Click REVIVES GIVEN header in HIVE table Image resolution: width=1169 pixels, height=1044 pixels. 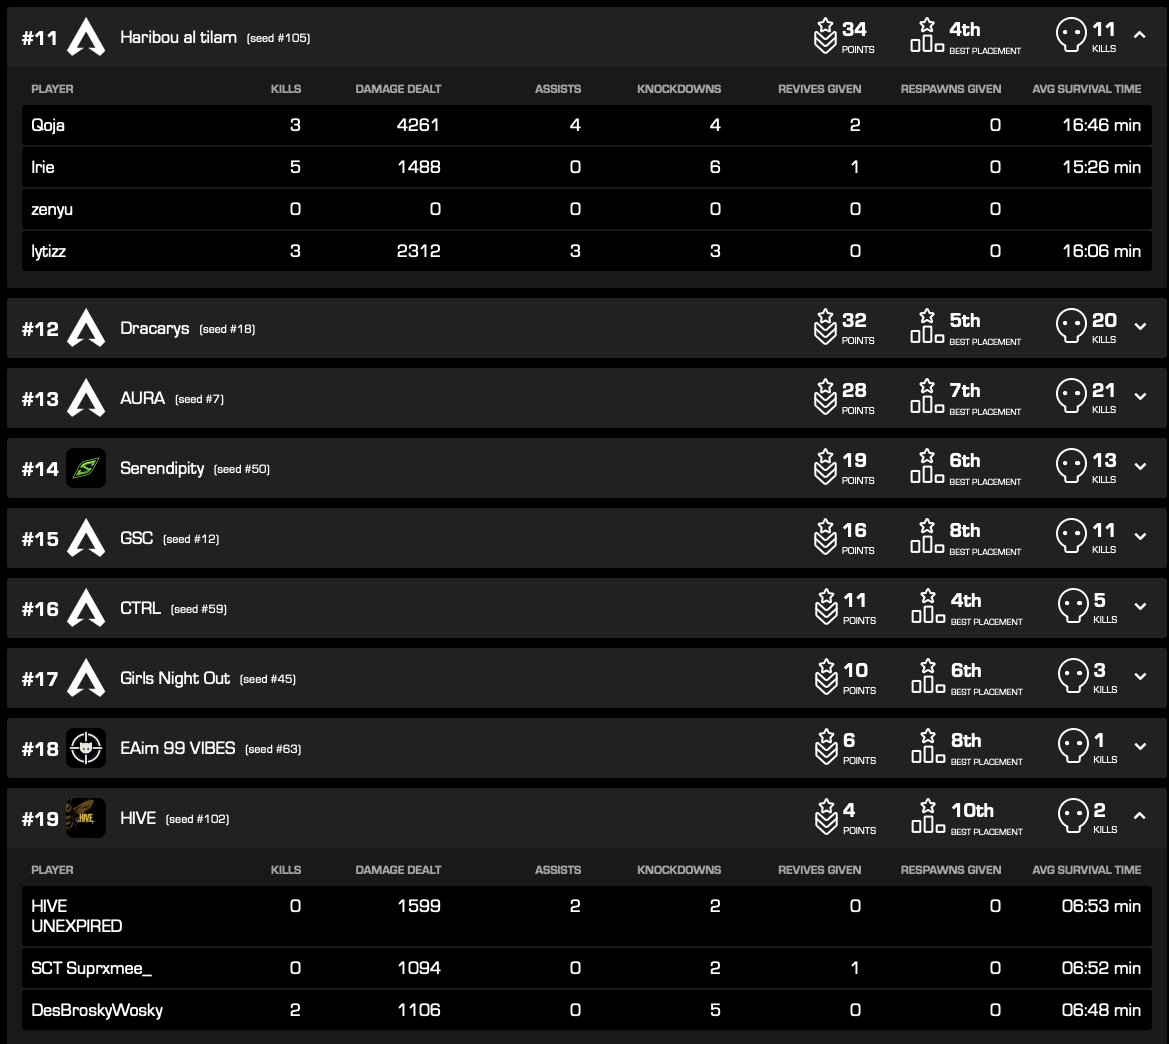(x=819, y=870)
